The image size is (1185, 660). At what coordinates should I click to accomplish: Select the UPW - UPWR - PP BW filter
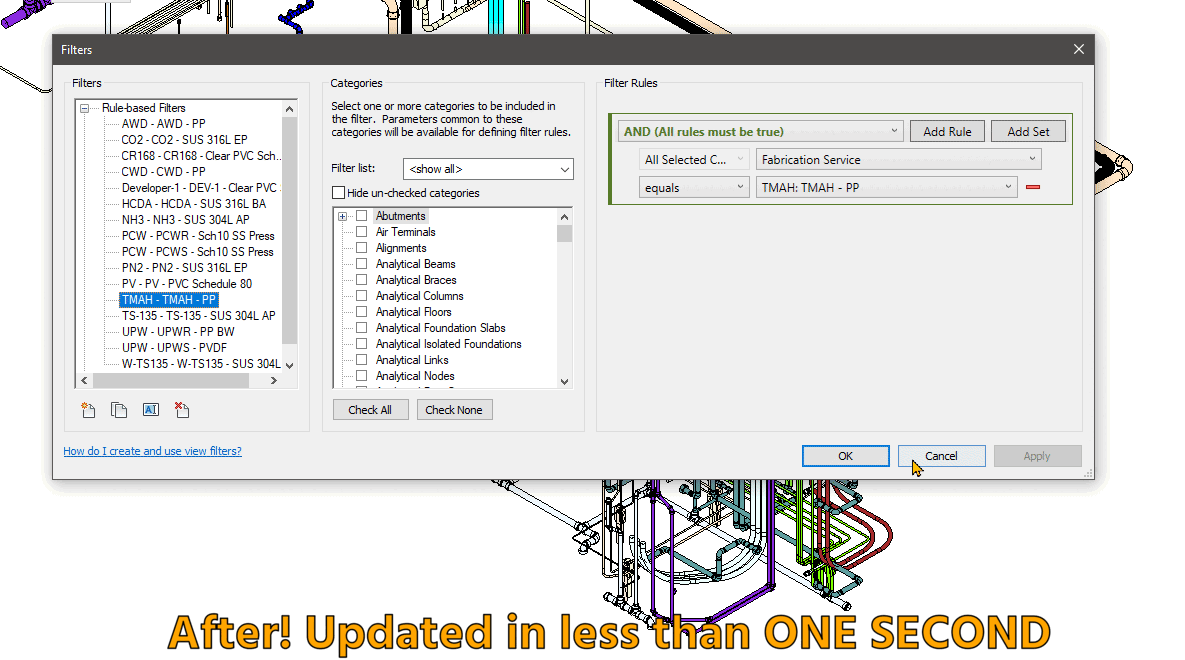tap(178, 332)
